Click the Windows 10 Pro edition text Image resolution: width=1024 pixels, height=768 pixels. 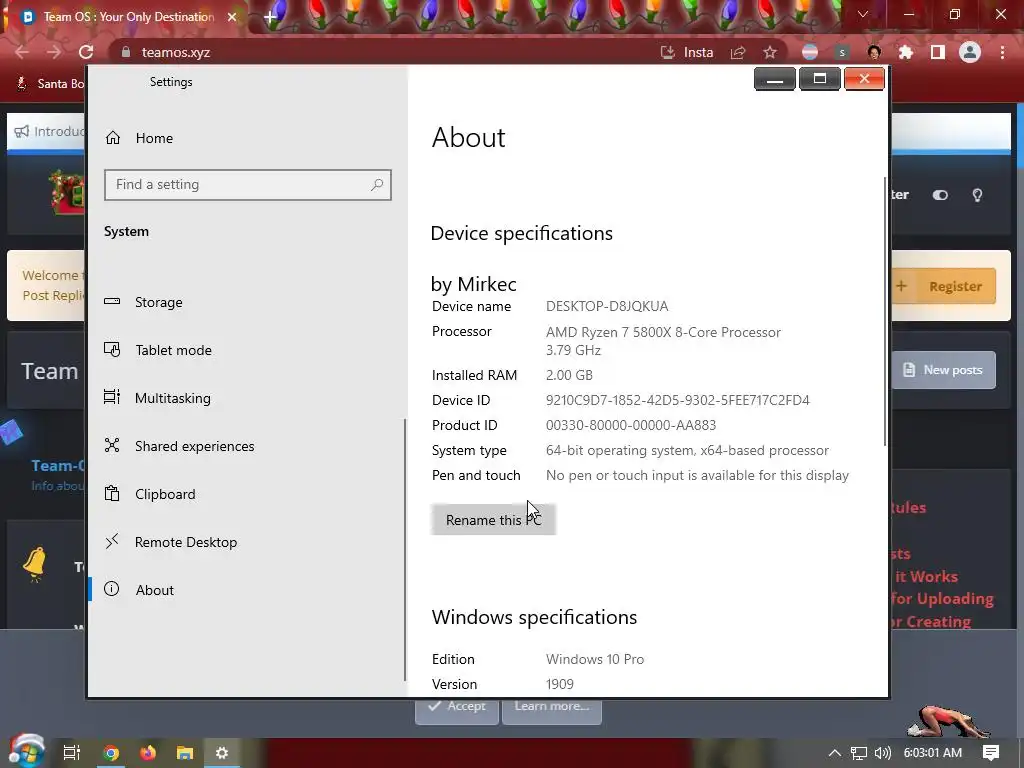(x=595, y=659)
